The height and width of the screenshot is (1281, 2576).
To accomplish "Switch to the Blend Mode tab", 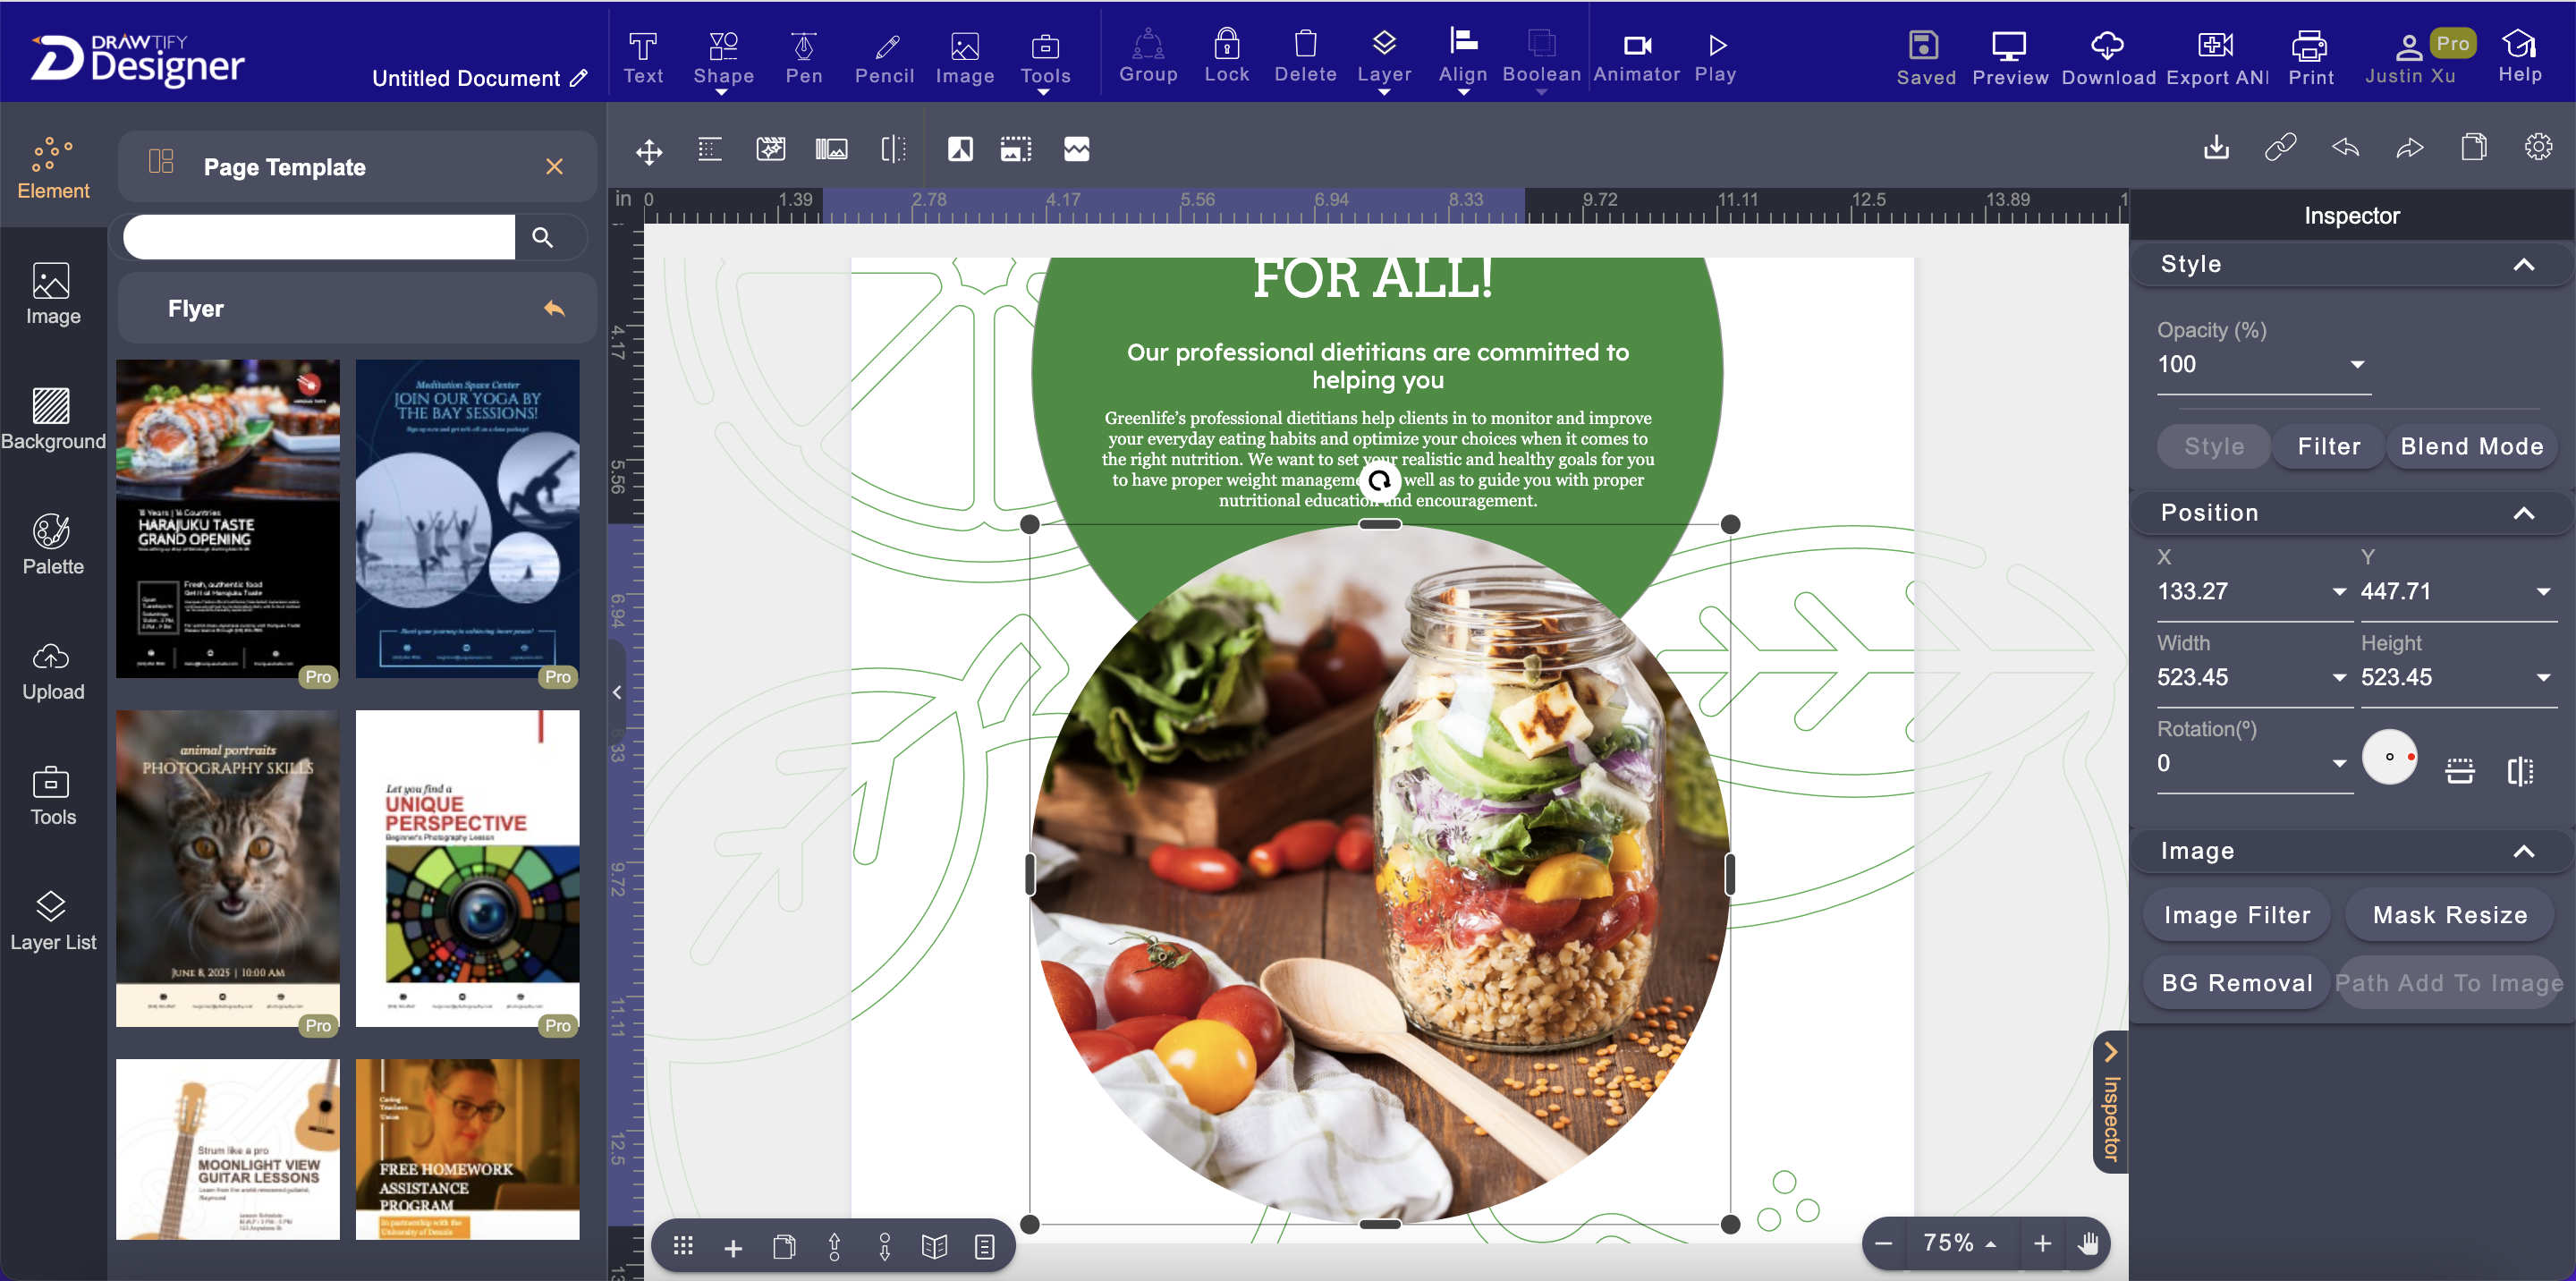I will (x=2471, y=446).
